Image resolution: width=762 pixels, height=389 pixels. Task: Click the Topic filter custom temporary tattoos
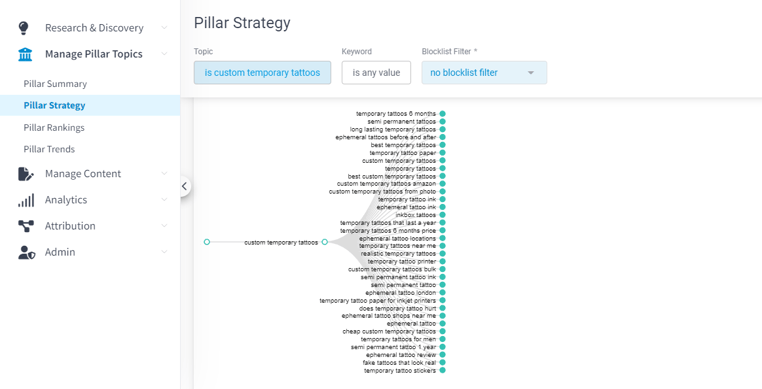coord(262,72)
